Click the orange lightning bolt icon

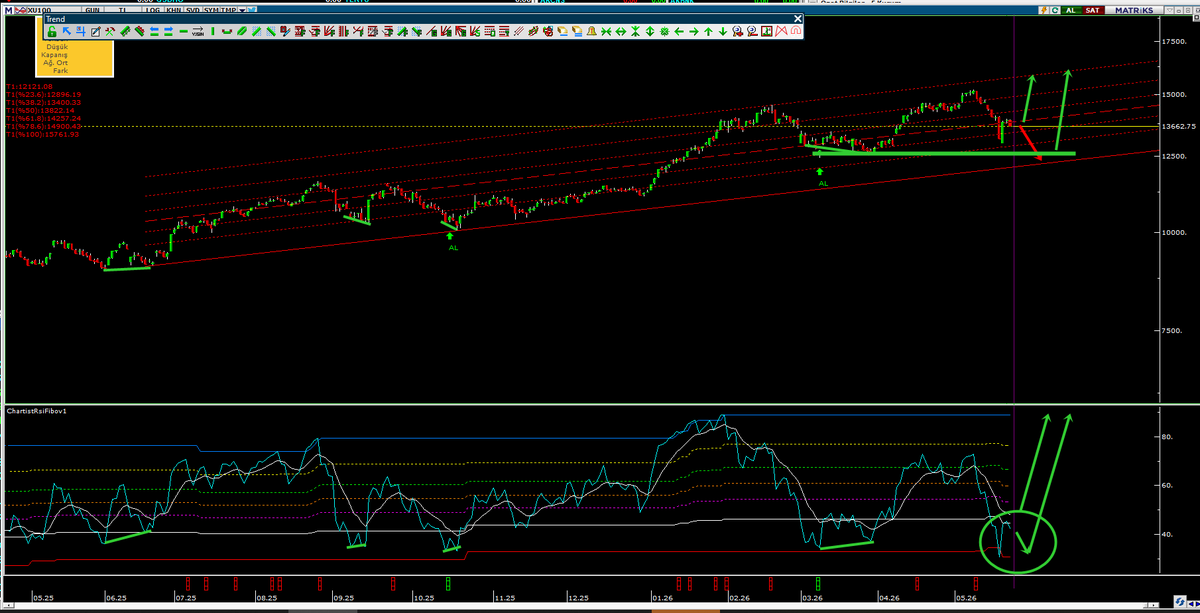click(x=1044, y=10)
